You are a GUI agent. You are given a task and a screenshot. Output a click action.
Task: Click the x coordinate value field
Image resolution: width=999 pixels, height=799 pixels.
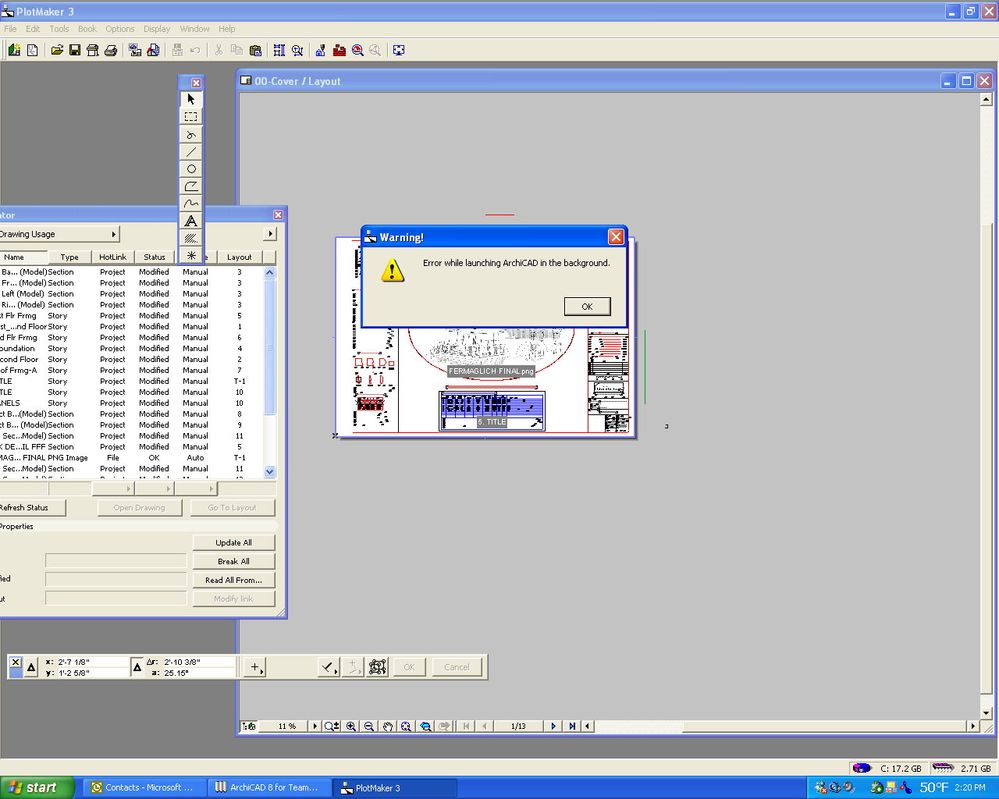(x=92, y=662)
